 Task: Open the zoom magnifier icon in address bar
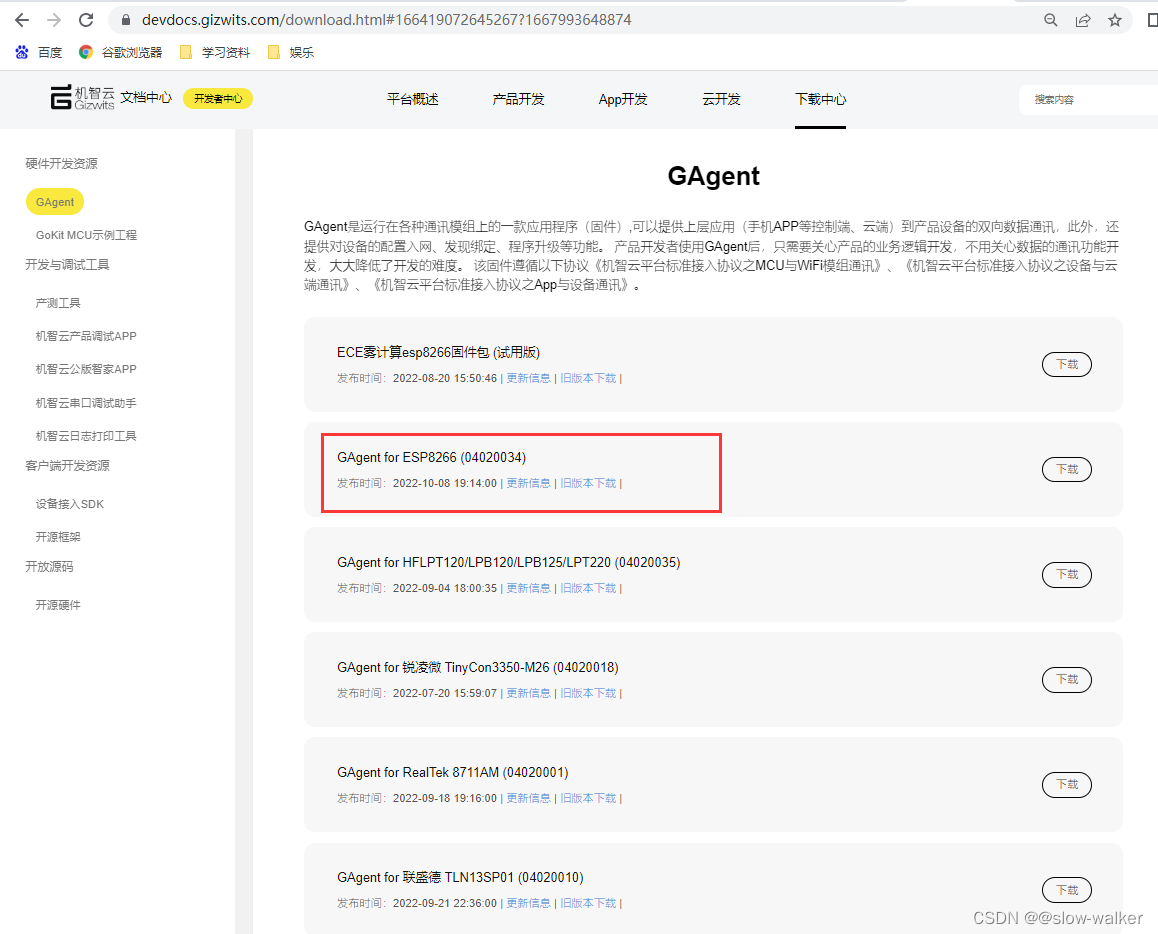point(1050,20)
